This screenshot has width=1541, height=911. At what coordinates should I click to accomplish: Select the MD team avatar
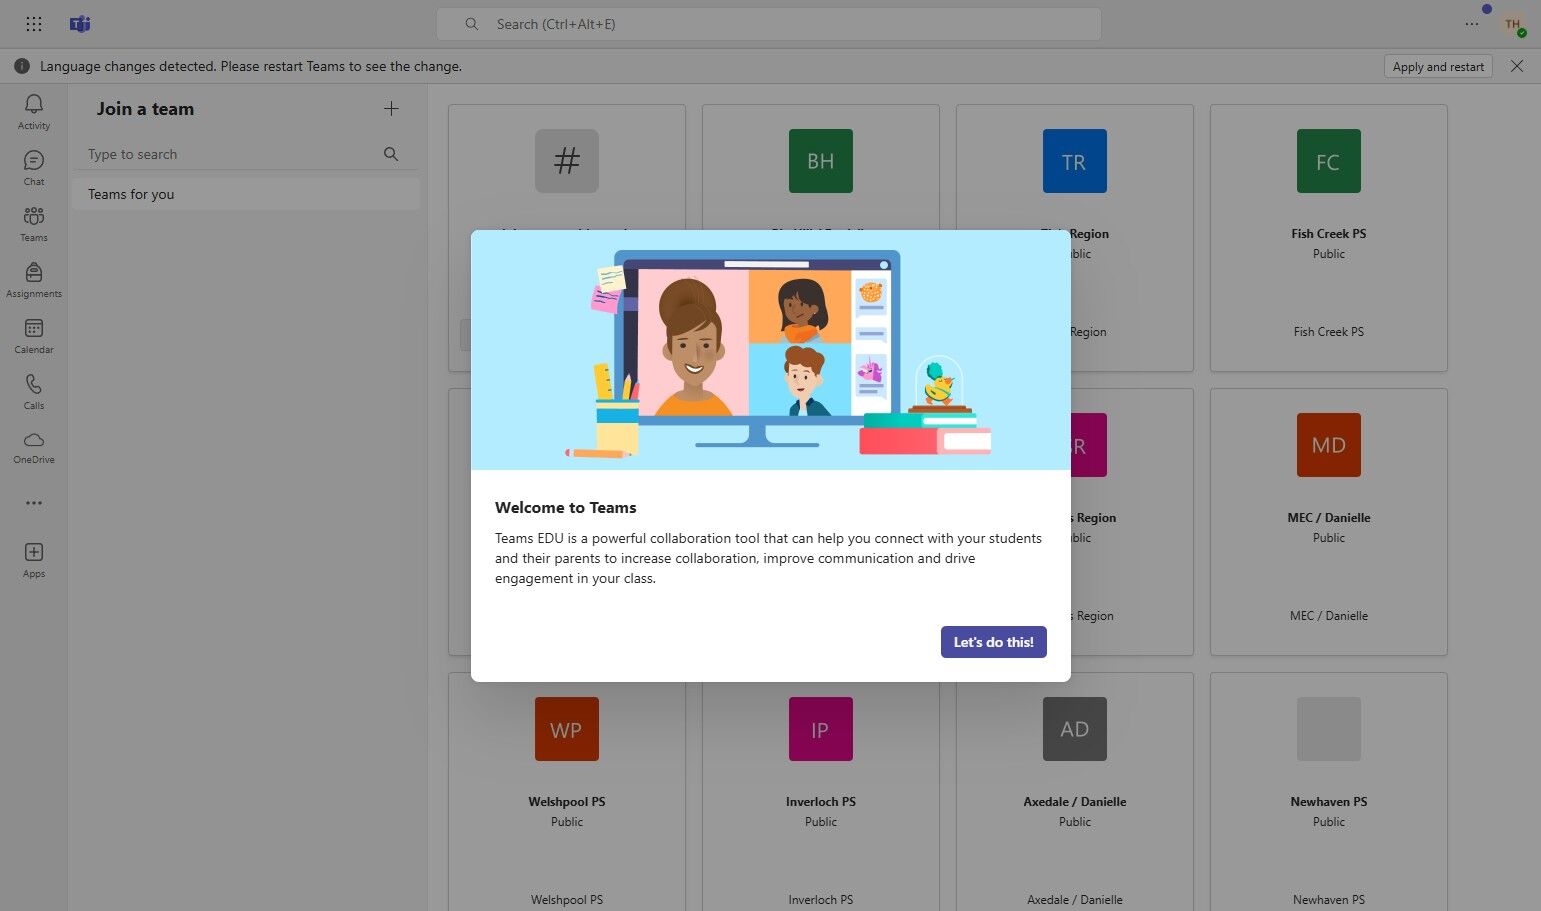[1329, 445]
